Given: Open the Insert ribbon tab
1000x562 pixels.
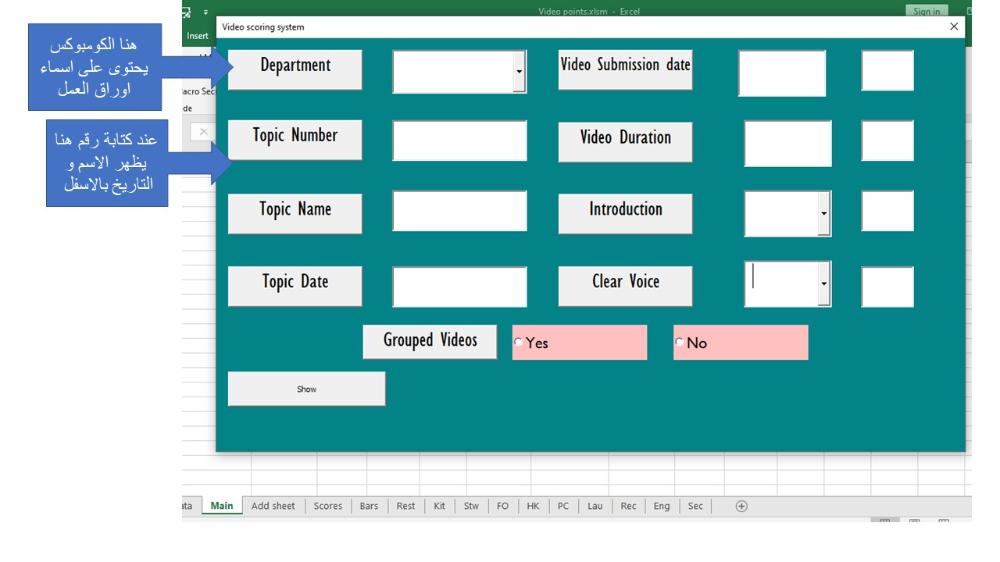Looking at the screenshot, I should [x=198, y=35].
